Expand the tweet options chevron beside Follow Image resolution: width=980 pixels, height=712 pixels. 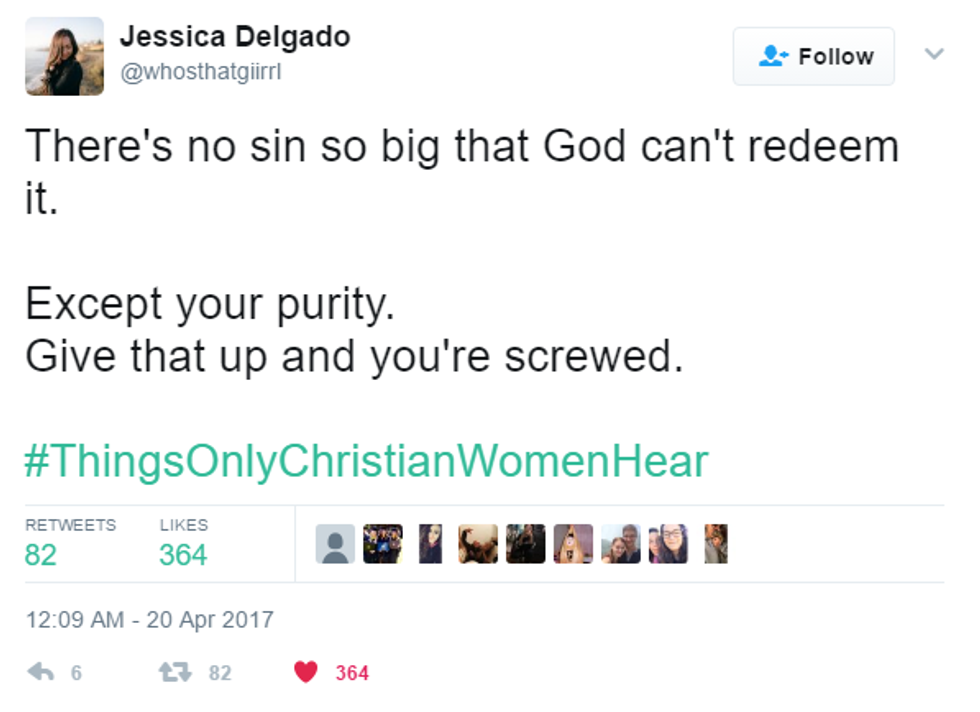pyautogui.click(x=934, y=54)
